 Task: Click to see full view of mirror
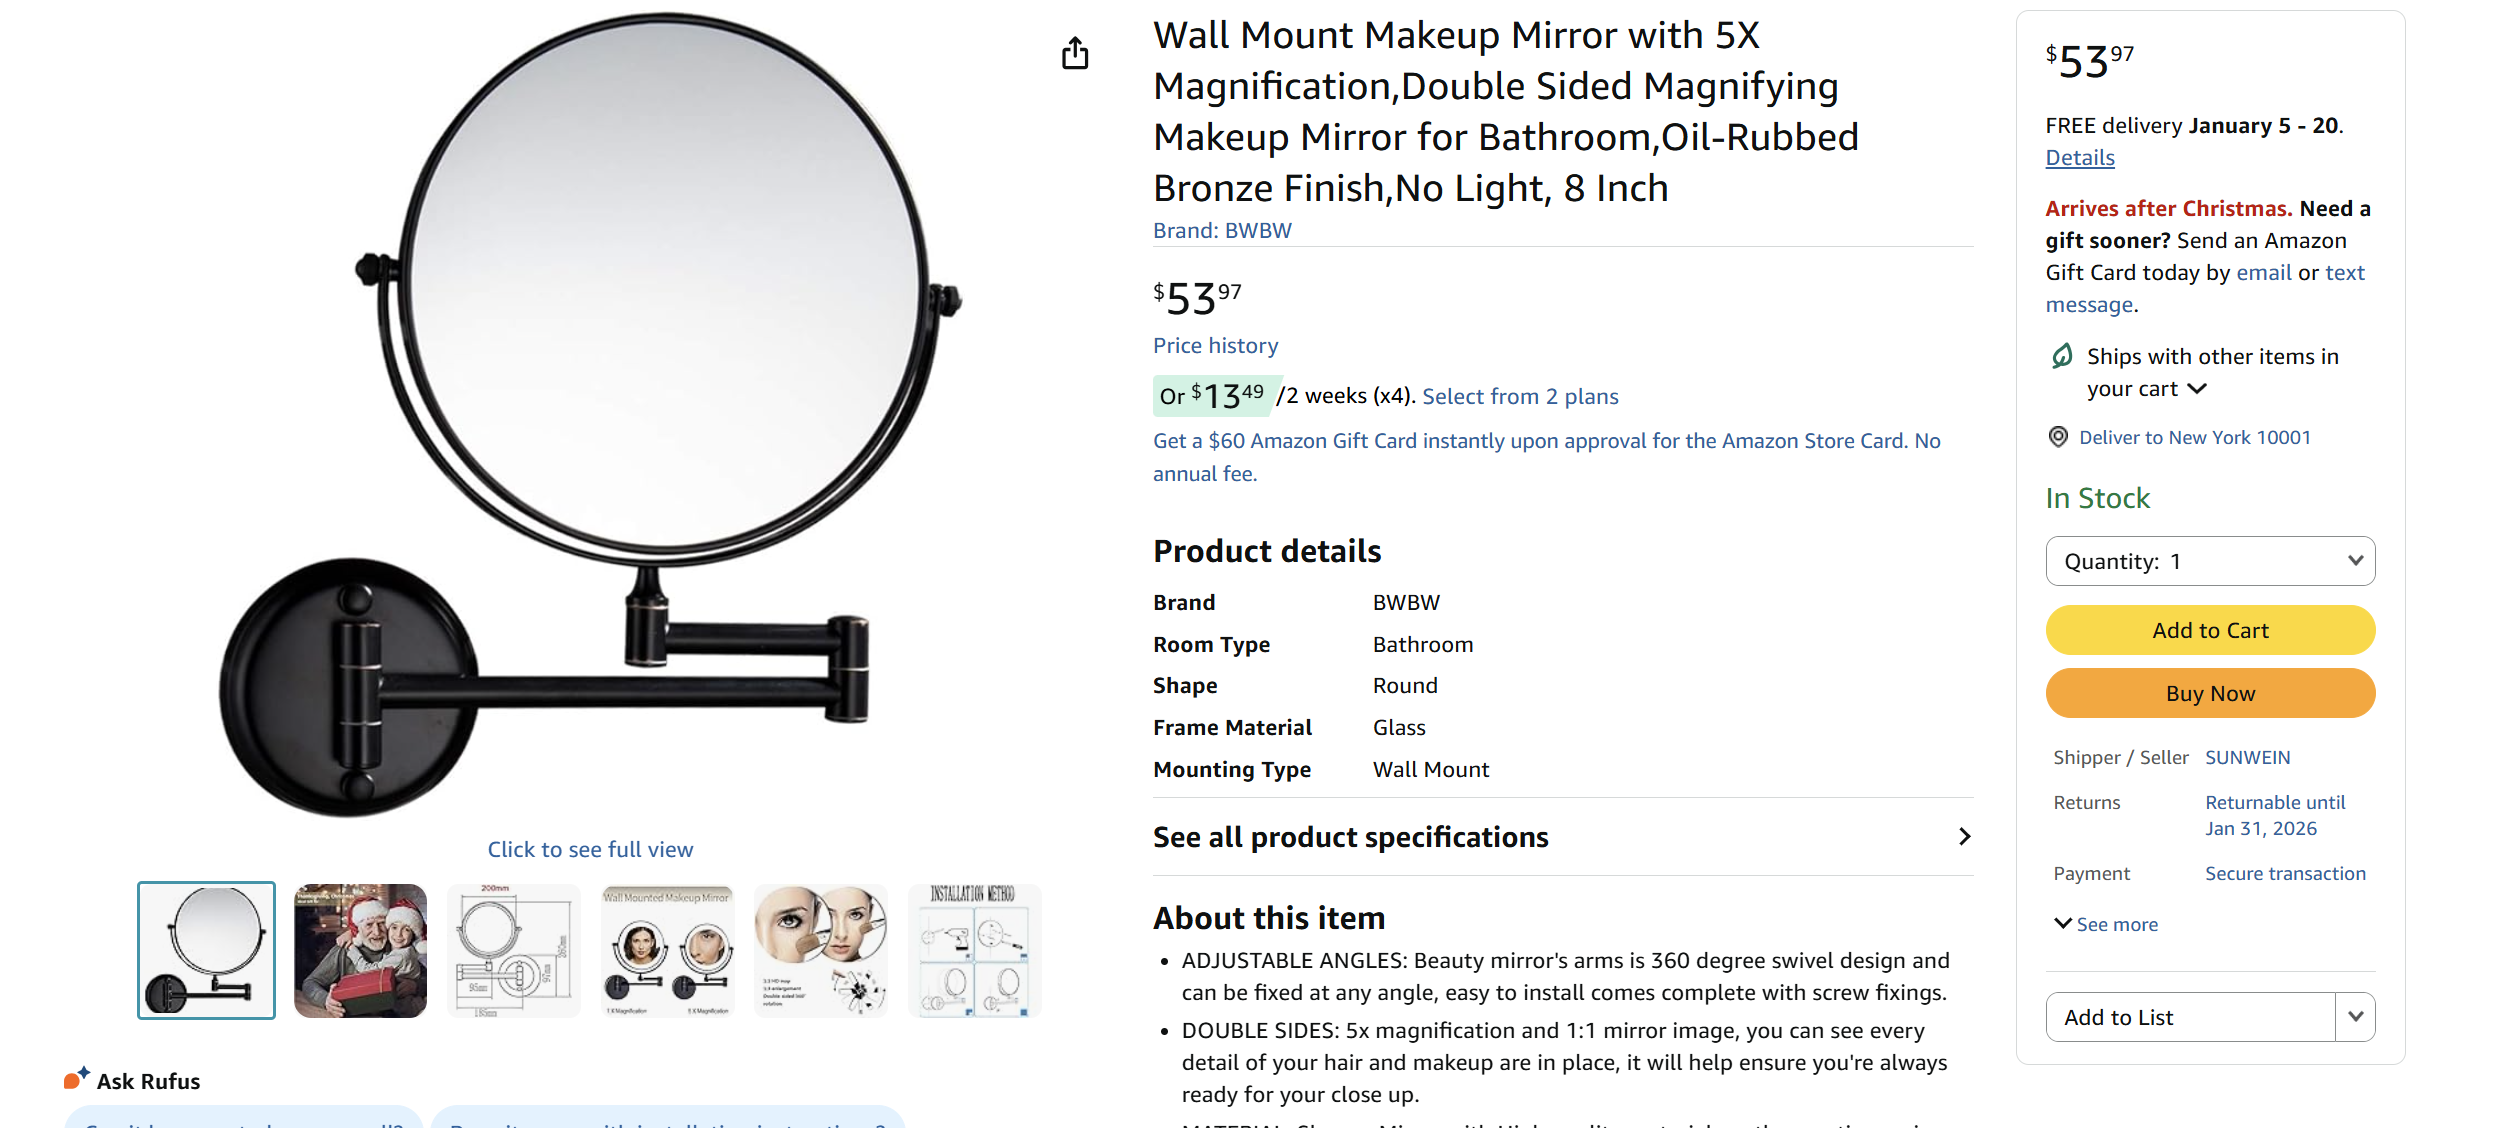[590, 850]
